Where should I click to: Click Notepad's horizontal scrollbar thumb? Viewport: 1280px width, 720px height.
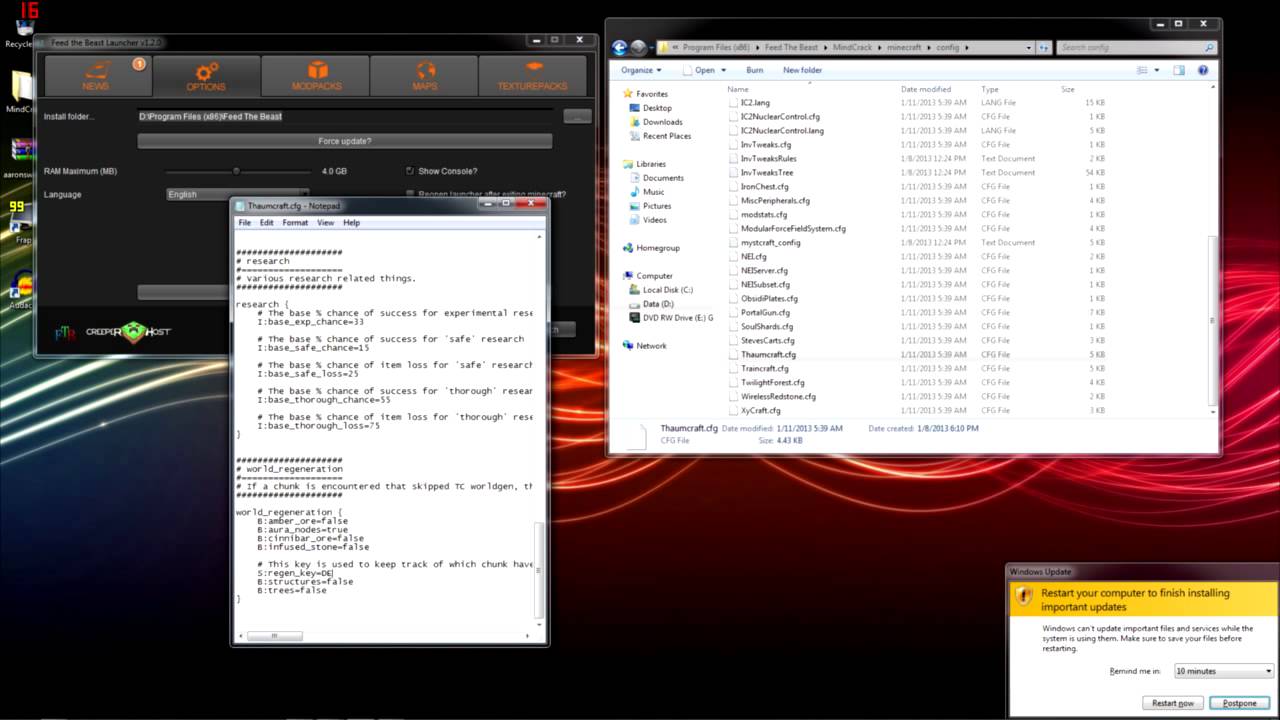click(x=274, y=636)
